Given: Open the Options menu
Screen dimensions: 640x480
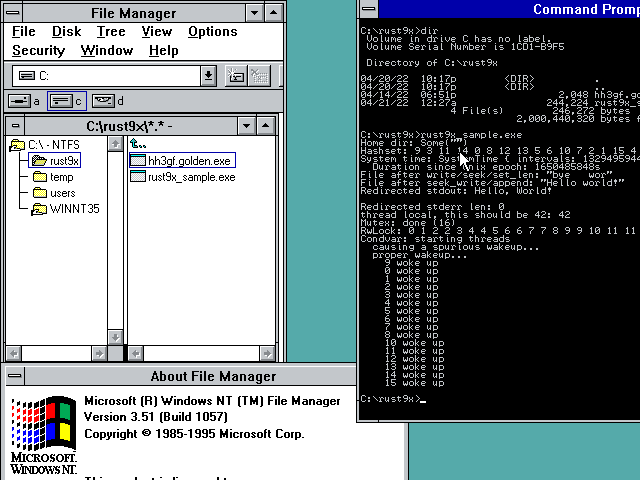Looking at the screenshot, I should tap(212, 31).
